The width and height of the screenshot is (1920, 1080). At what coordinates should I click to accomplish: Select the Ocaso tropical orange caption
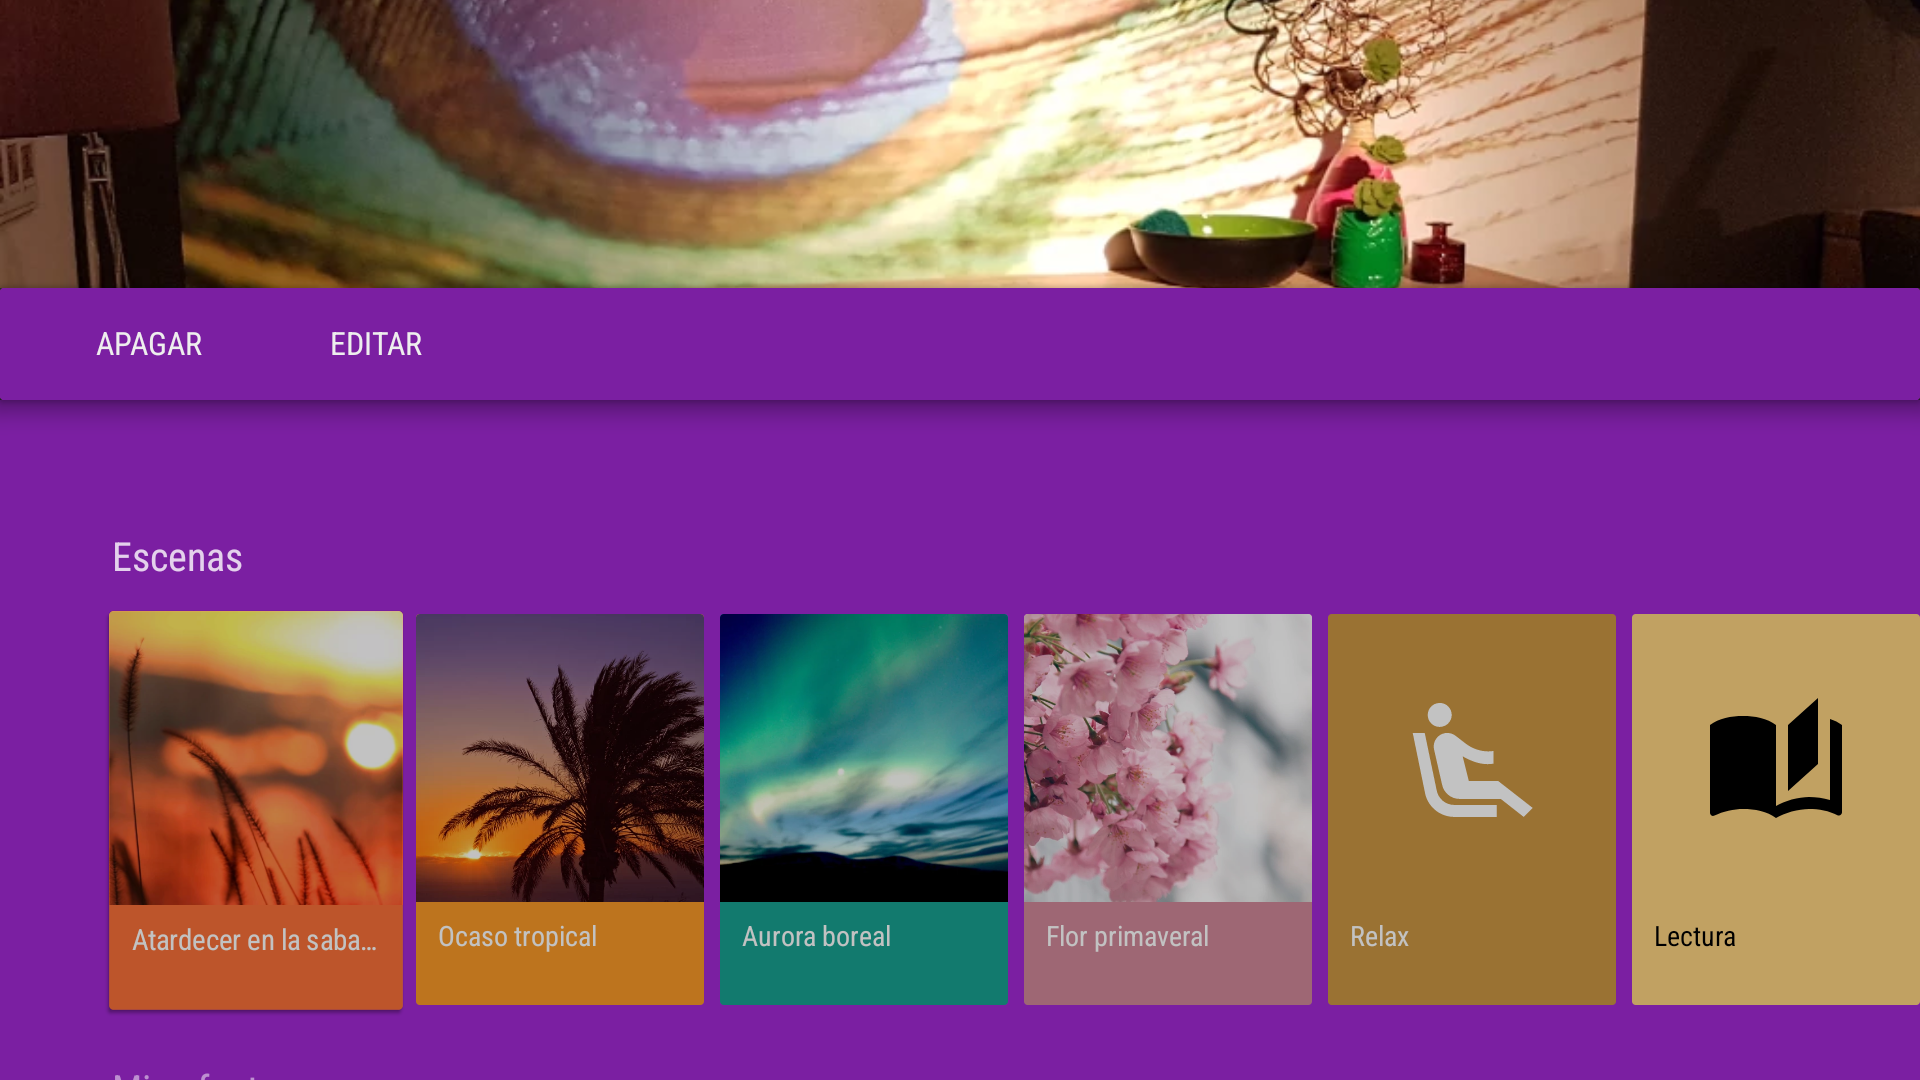pyautogui.click(x=560, y=953)
